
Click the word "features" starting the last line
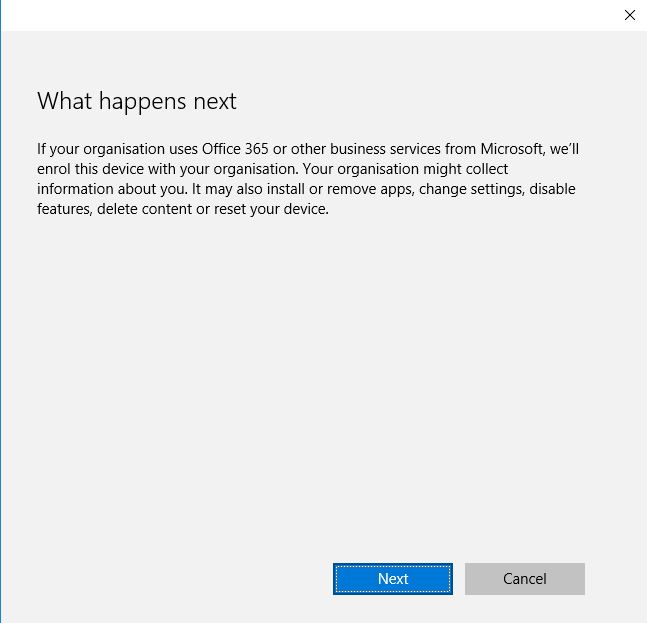[x=65, y=209]
